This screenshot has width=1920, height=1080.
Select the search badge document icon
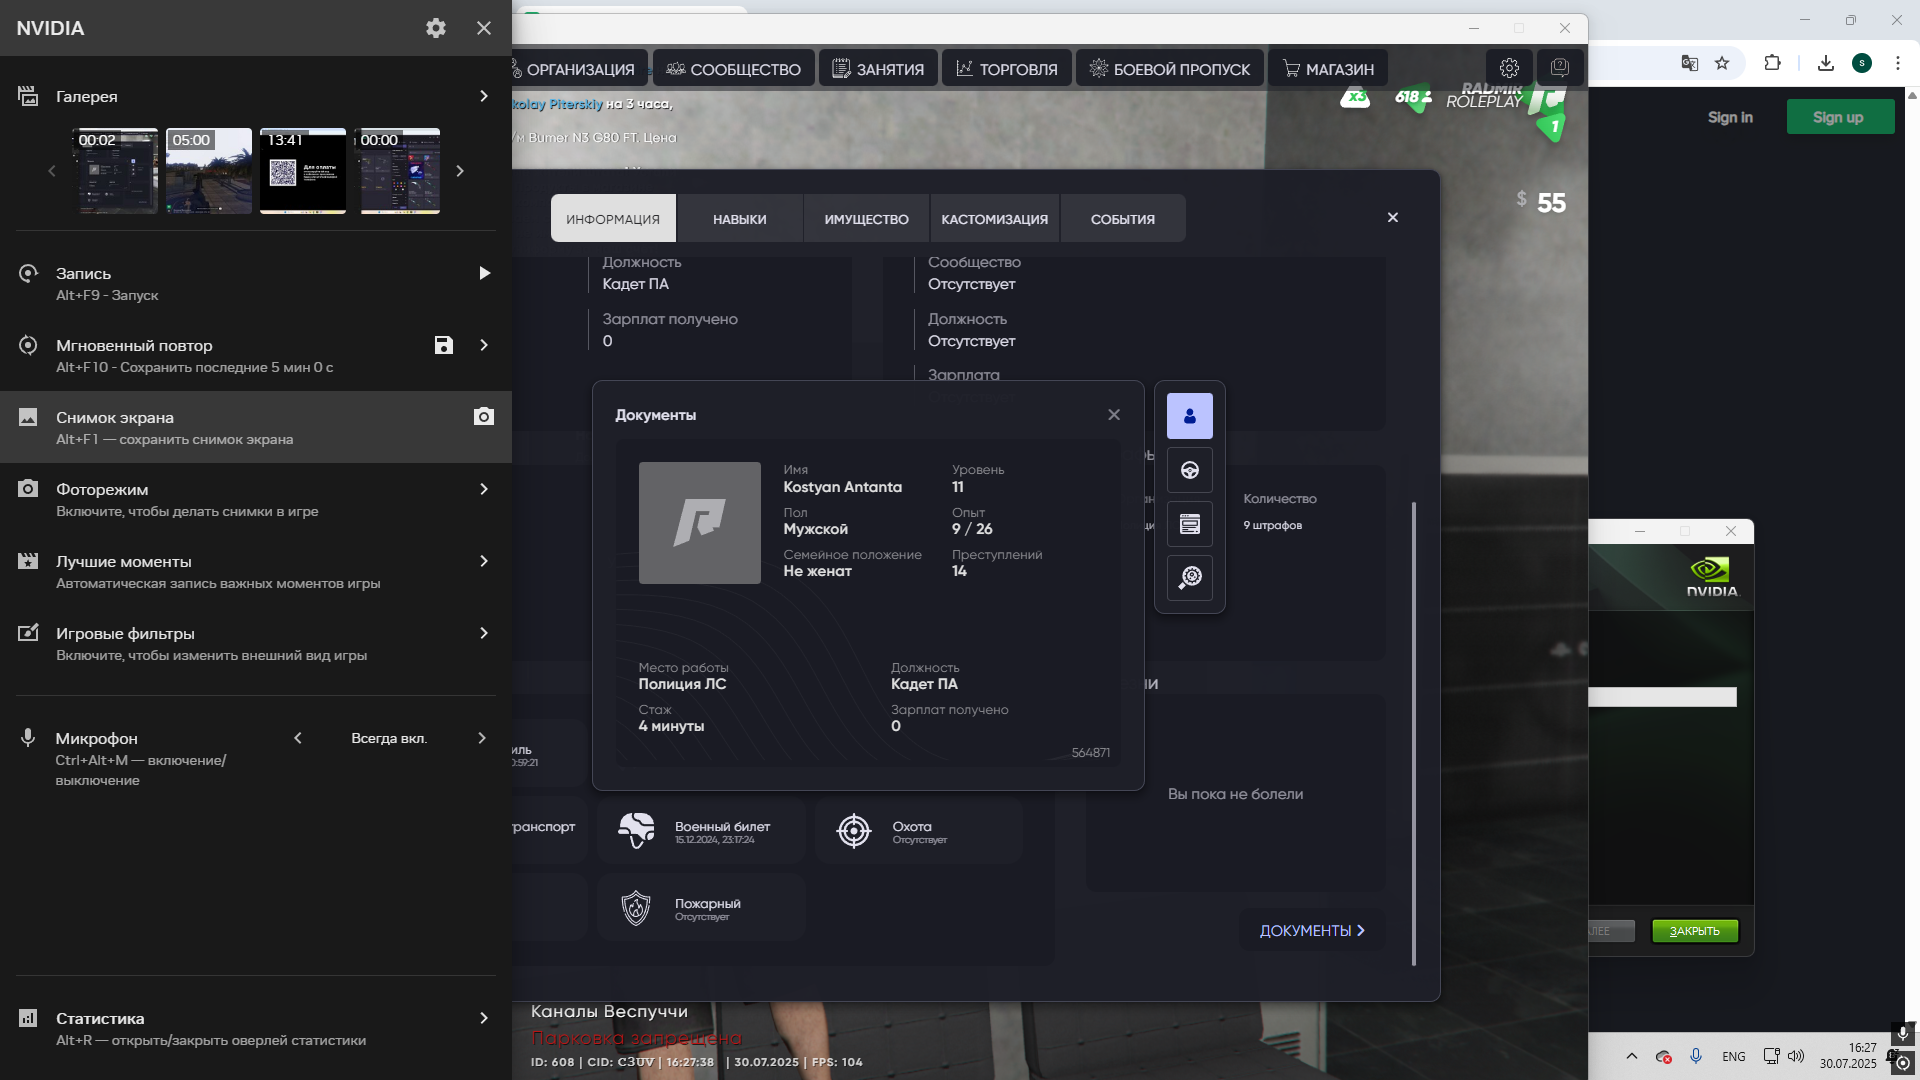click(x=1190, y=578)
